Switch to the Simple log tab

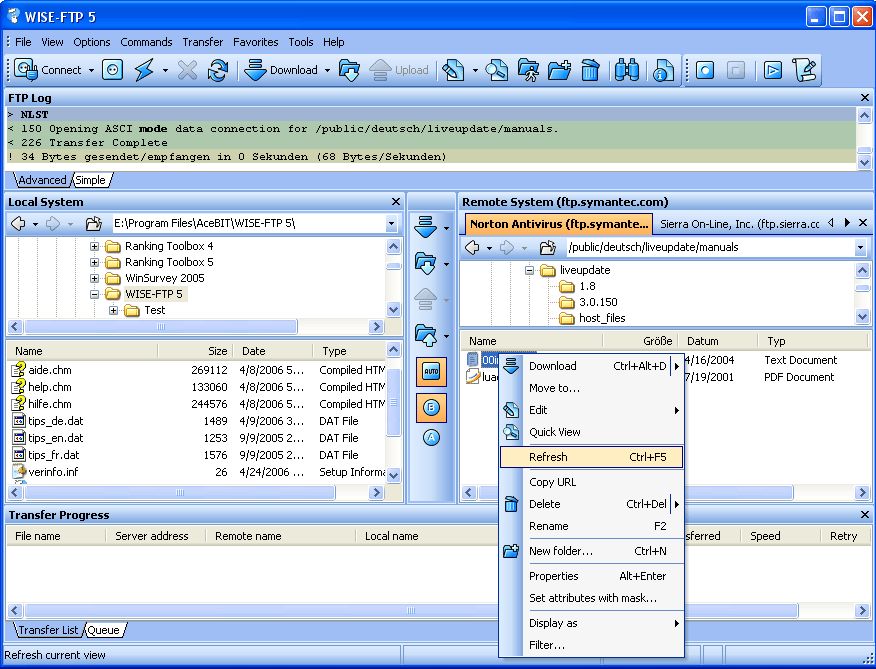92,178
